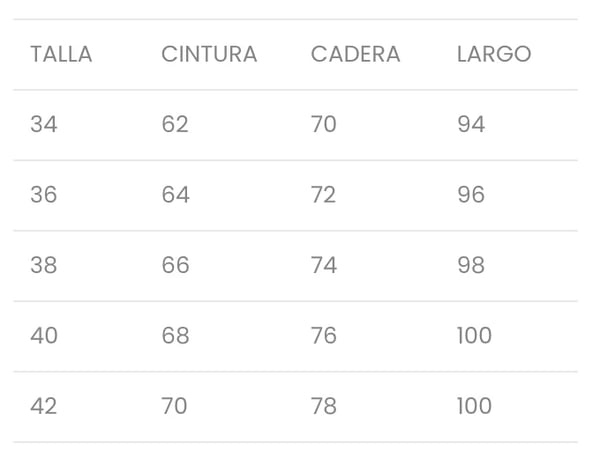Image resolution: width=600 pixels, height=458 pixels.
Task: Click the TALLA column header
Action: point(61,54)
